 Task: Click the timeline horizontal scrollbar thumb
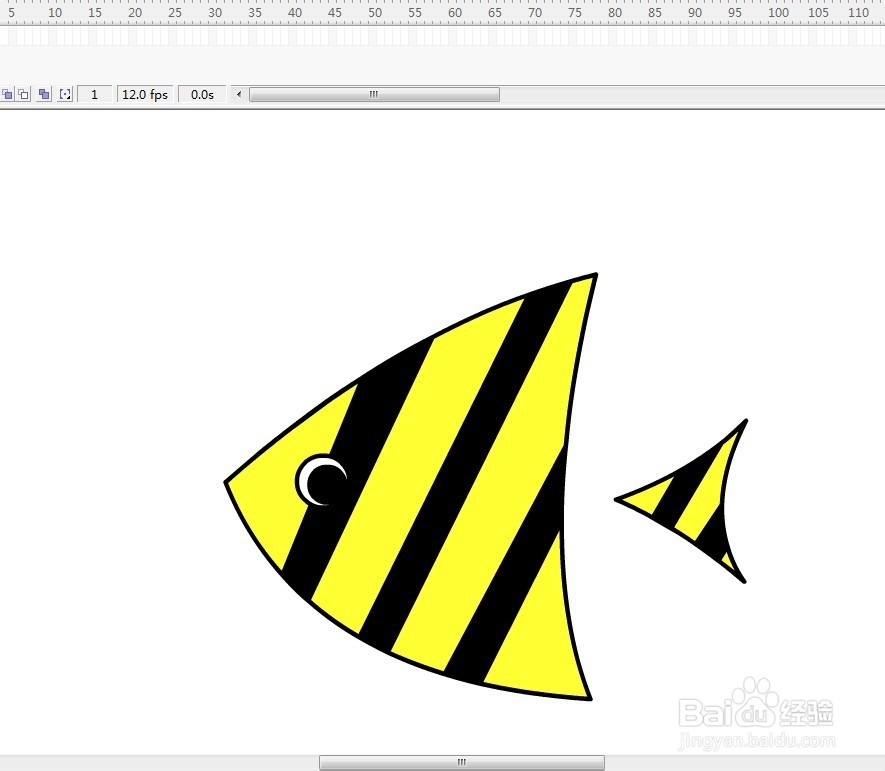[x=374, y=94]
